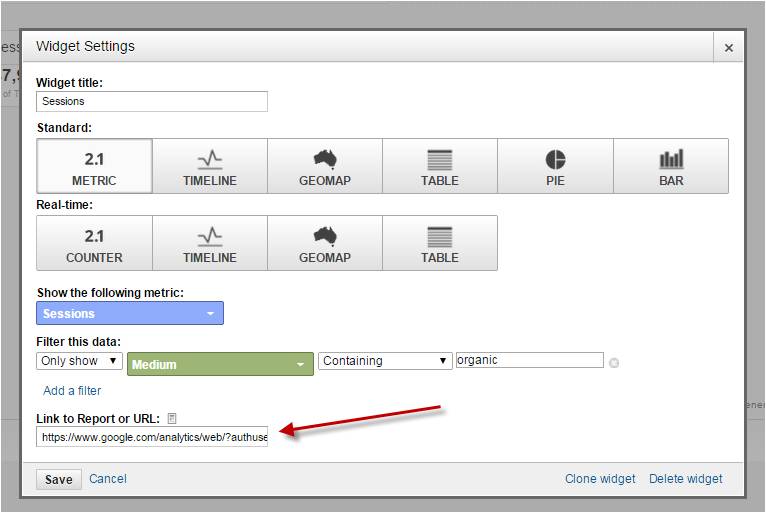766x513 pixels.
Task: Remove the filter with the x icon
Action: click(x=614, y=363)
